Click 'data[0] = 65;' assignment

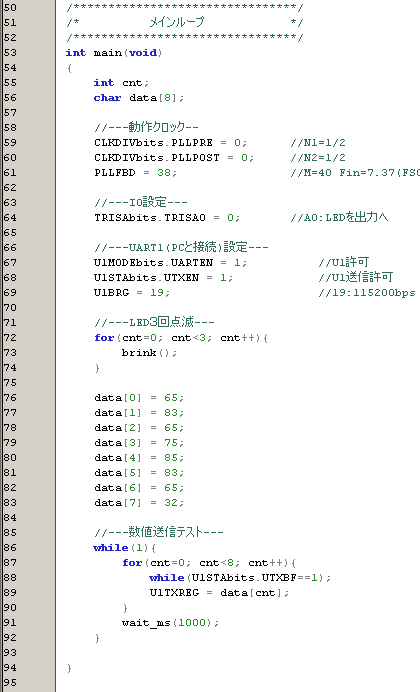click(139, 398)
